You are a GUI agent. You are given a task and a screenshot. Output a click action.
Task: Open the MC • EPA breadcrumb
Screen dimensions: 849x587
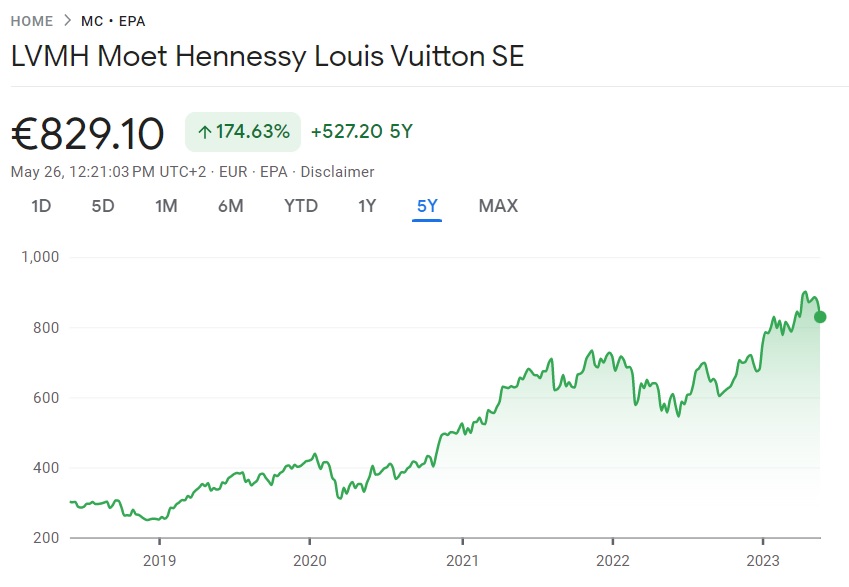pyautogui.click(x=114, y=21)
